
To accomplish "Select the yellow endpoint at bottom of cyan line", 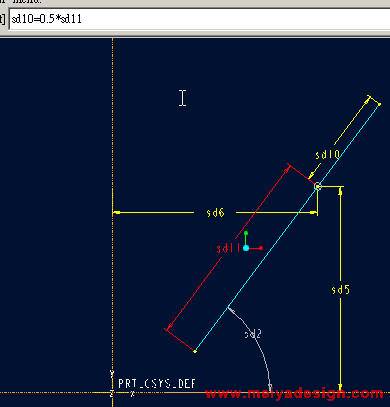I will pos(195,351).
